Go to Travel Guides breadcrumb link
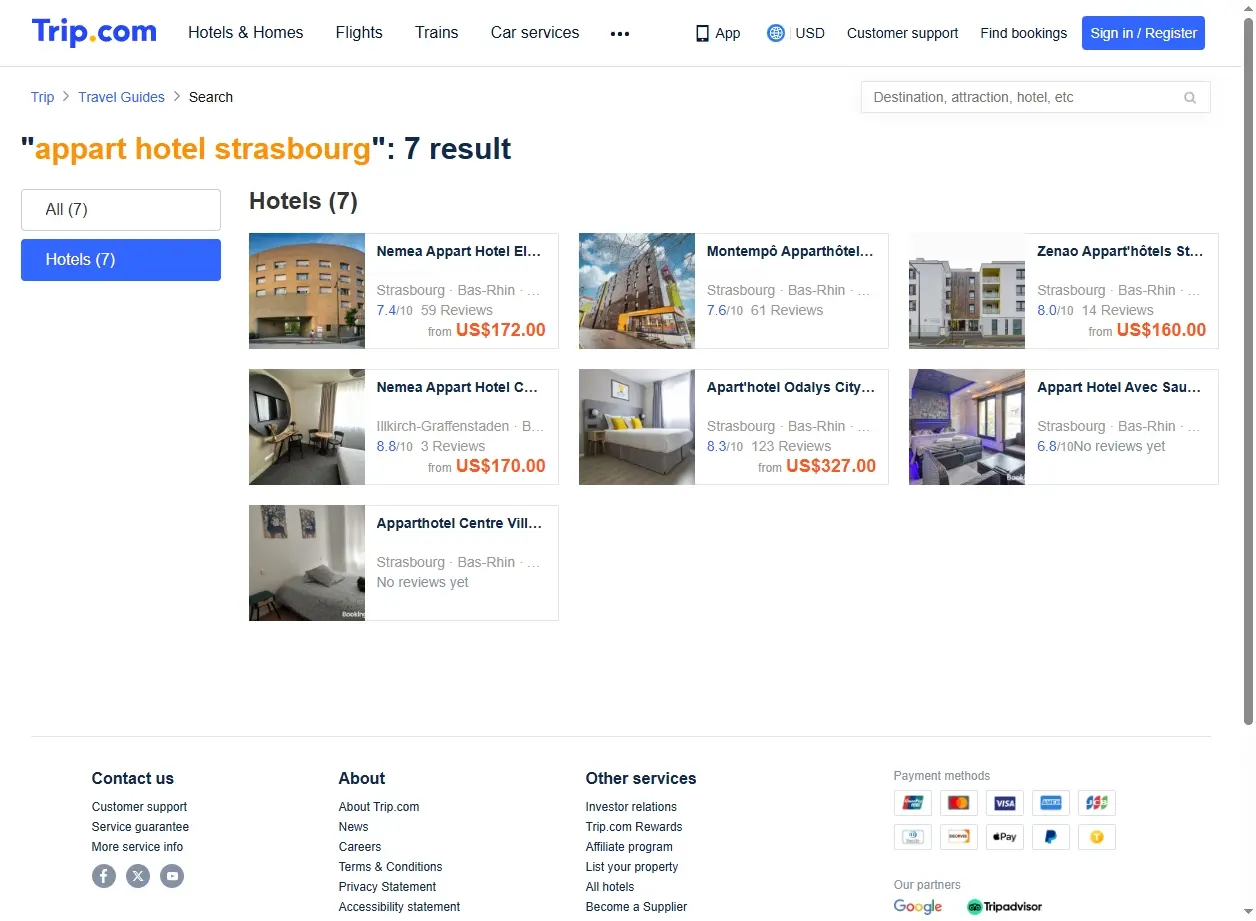Image resolution: width=1256 pixels, height=921 pixels. [122, 97]
